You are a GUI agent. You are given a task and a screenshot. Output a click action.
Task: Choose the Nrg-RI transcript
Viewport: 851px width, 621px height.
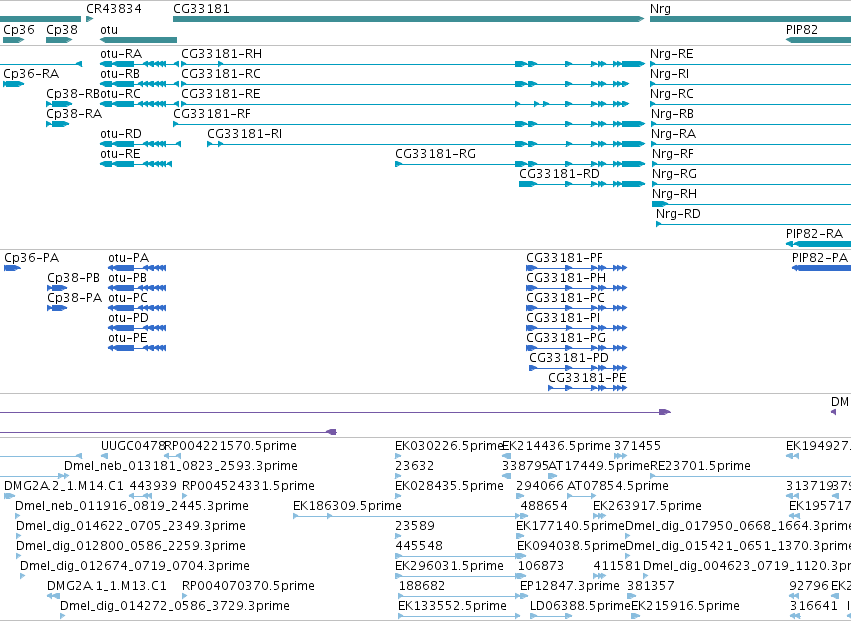coord(751,84)
